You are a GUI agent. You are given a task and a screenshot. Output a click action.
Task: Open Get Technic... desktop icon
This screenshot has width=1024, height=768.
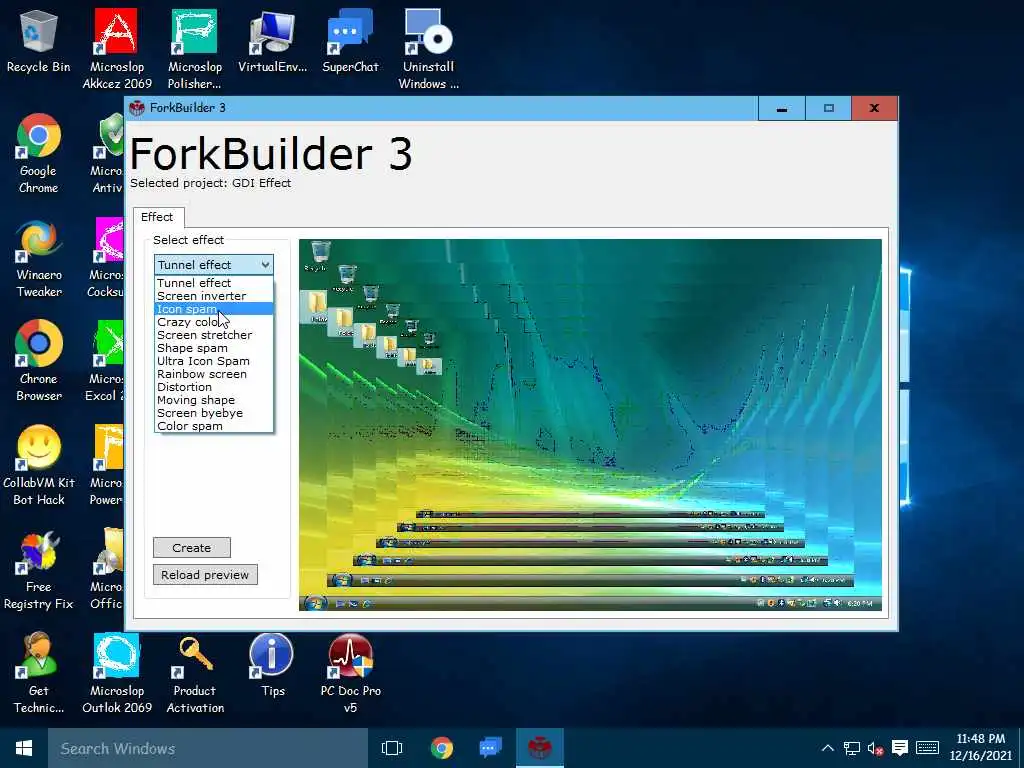coord(39,673)
